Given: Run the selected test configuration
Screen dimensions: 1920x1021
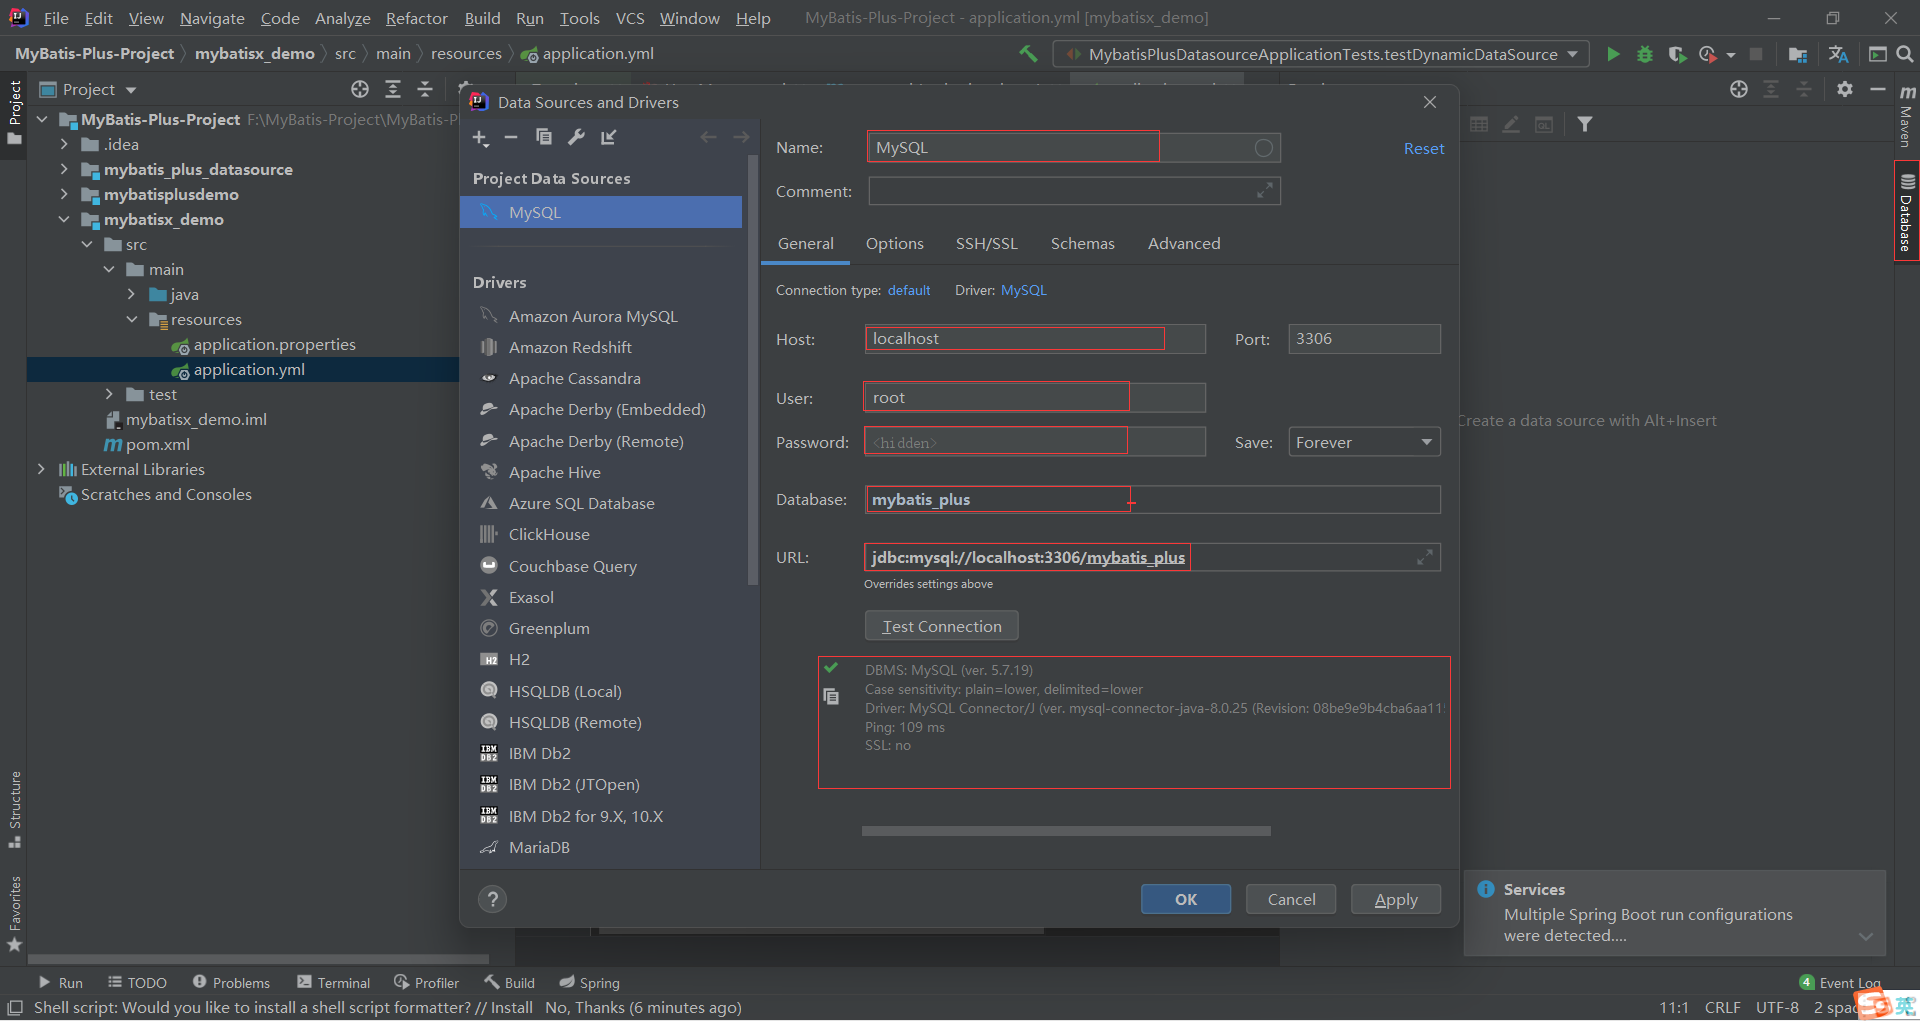Looking at the screenshot, I should click(1613, 54).
